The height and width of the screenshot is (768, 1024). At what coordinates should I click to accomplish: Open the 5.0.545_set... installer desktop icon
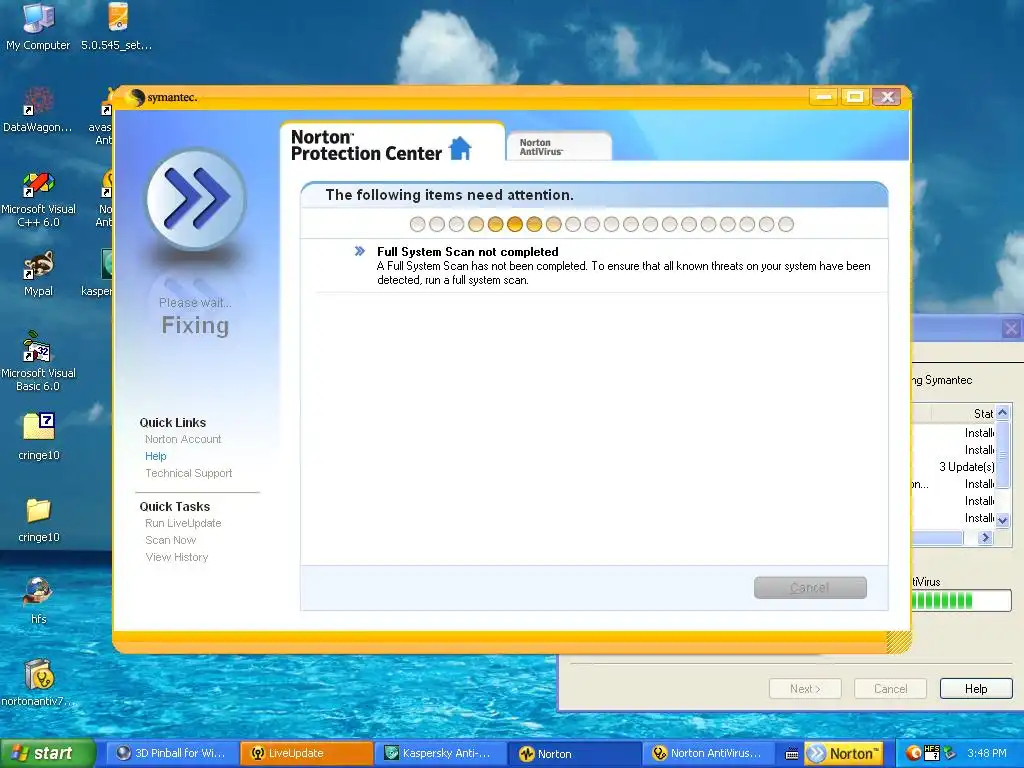pyautogui.click(x=117, y=27)
